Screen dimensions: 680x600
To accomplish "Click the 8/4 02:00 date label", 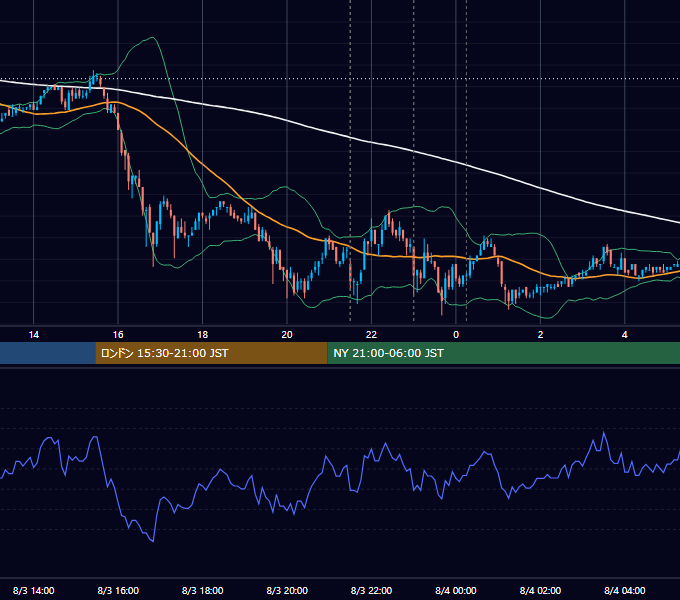I will point(540,590).
